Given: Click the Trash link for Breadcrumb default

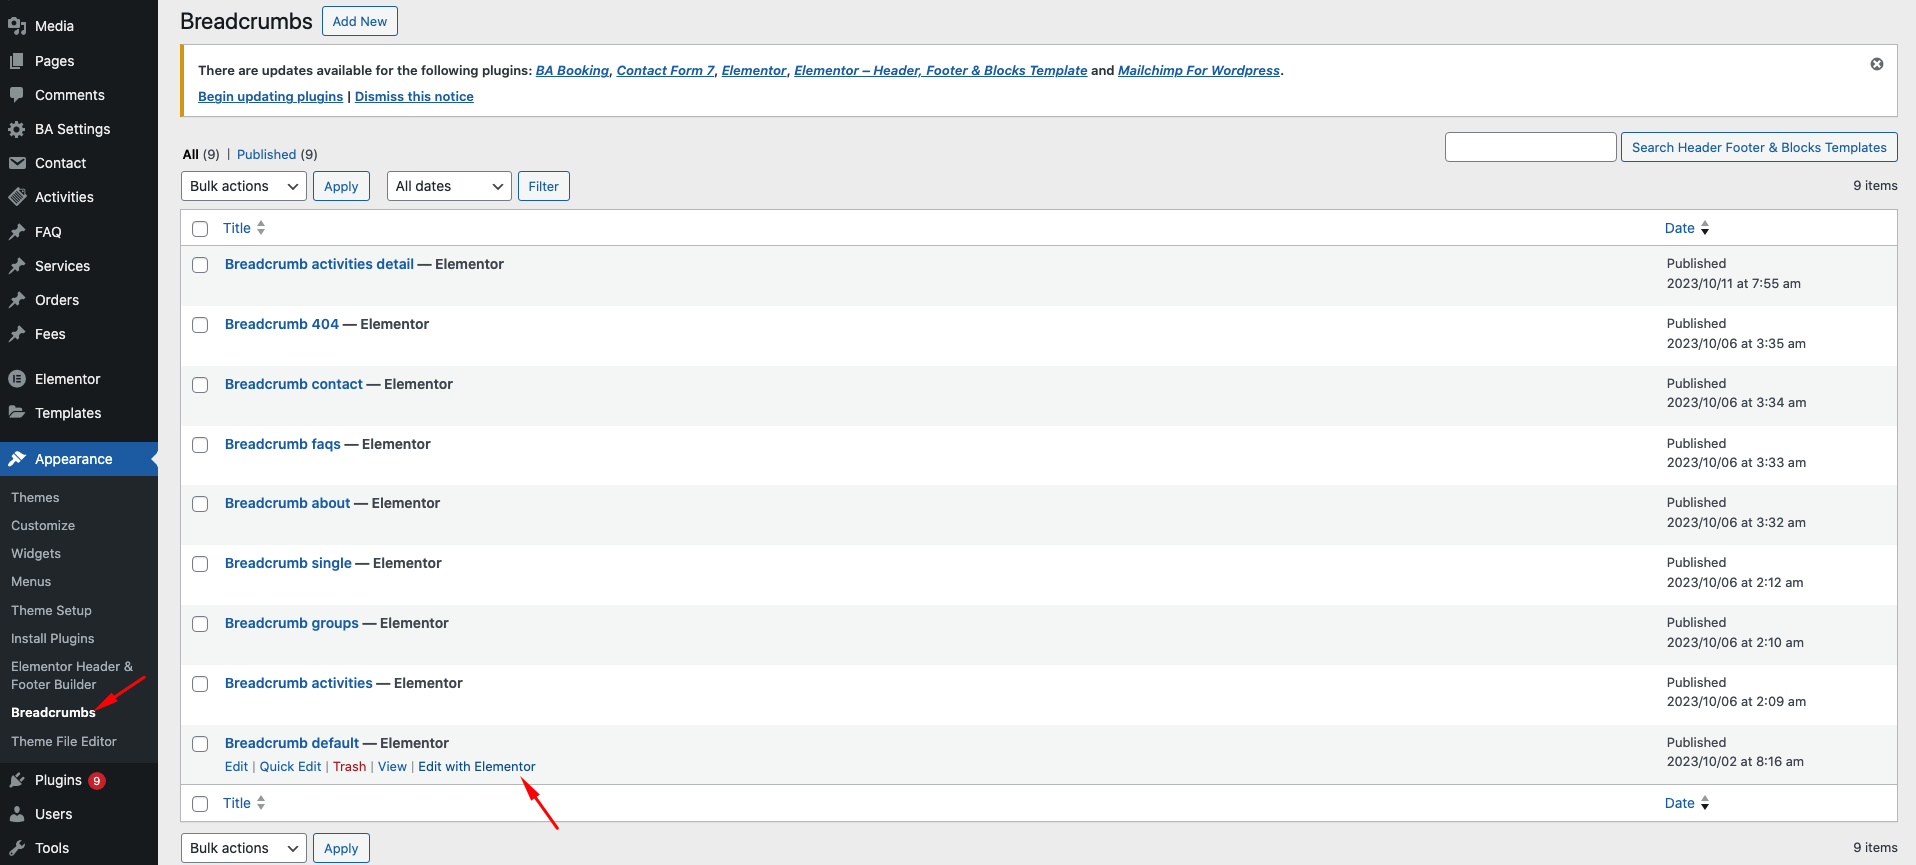Looking at the screenshot, I should [349, 766].
